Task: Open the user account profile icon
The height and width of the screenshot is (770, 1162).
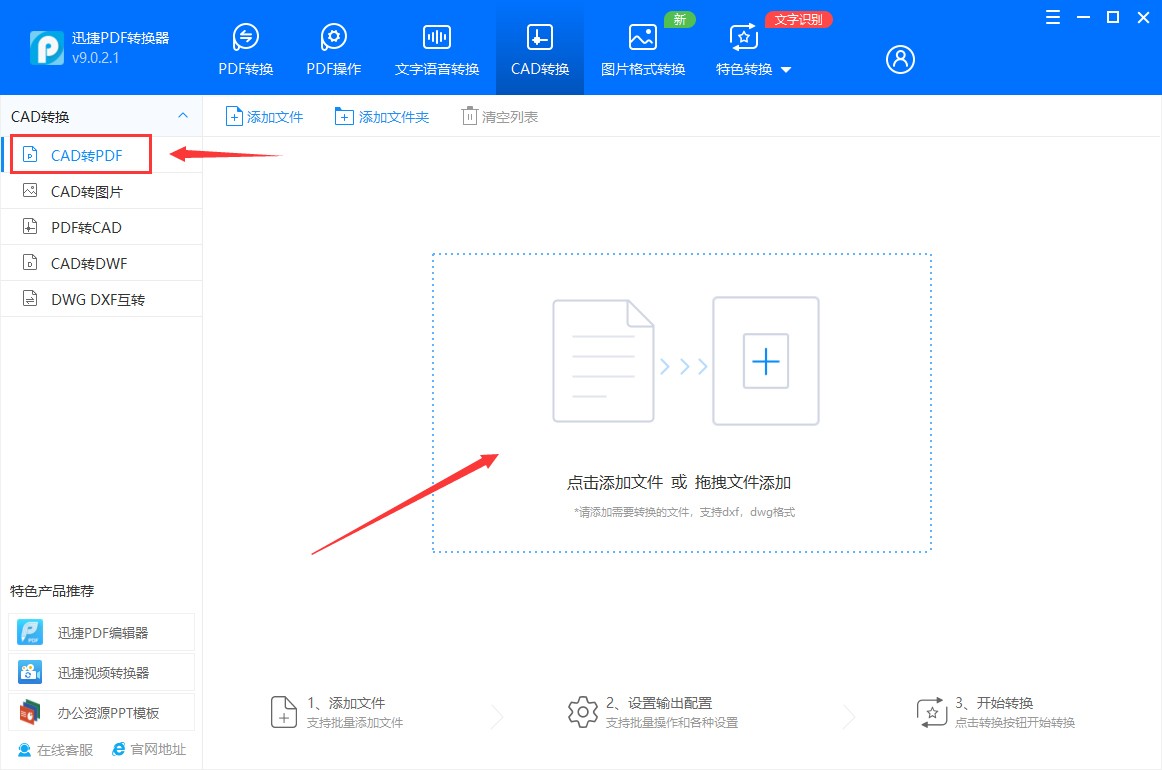Action: 899,59
